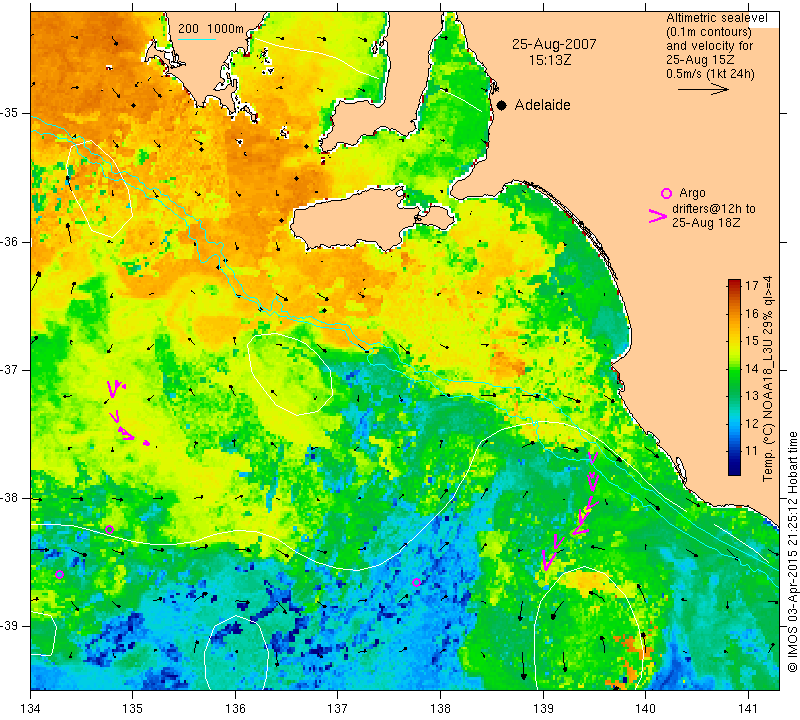Select the '15:13Z' time text

click(550, 60)
